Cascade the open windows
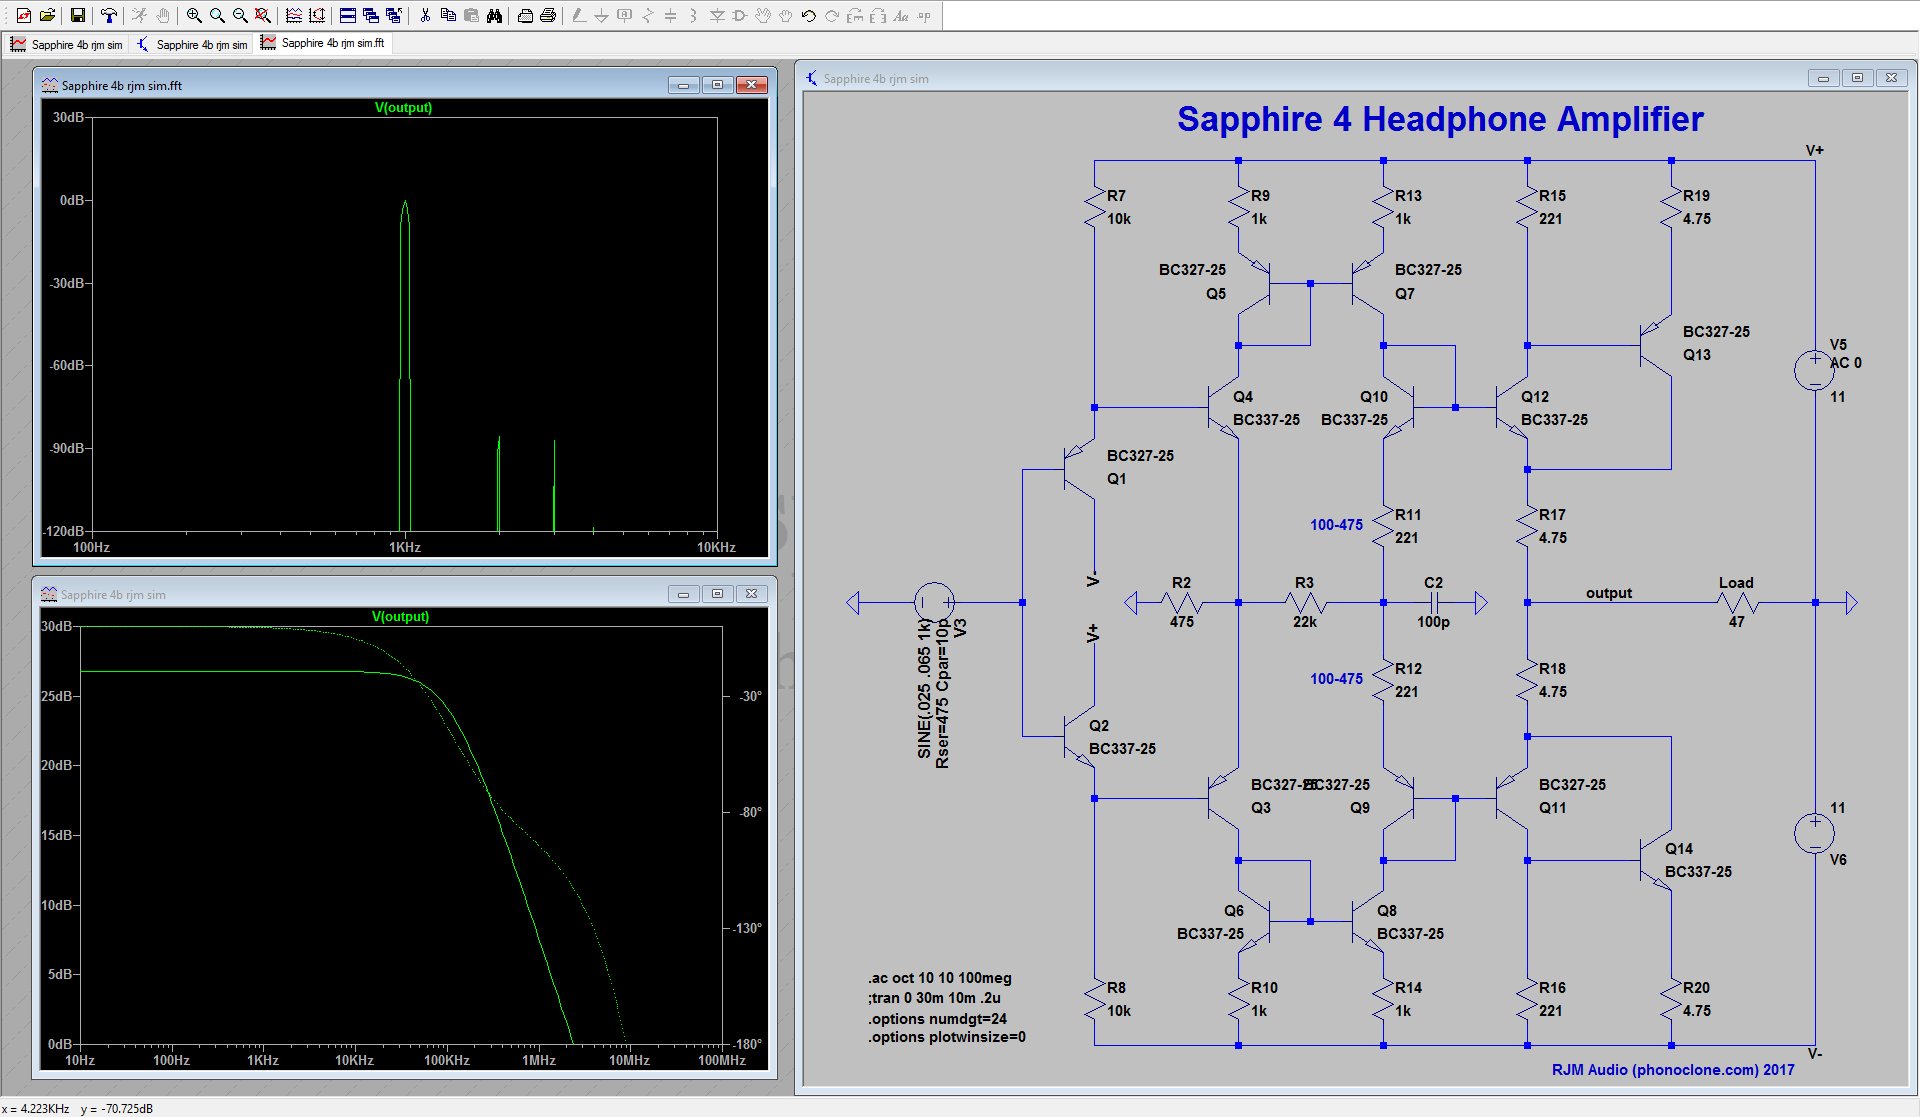The height and width of the screenshot is (1117, 1920). point(371,15)
